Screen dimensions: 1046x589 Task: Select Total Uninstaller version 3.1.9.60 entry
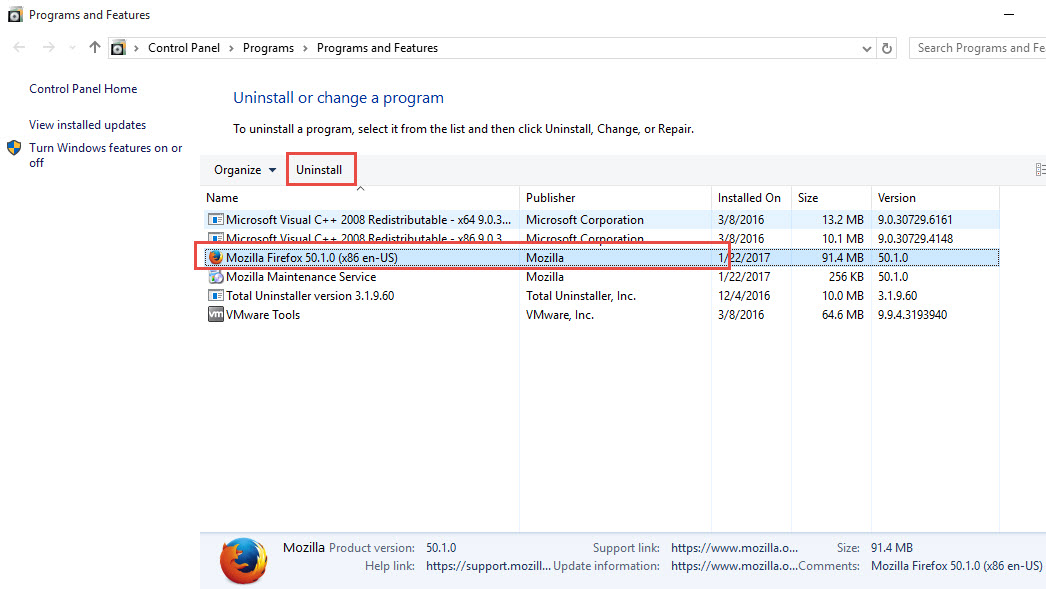(x=602, y=296)
